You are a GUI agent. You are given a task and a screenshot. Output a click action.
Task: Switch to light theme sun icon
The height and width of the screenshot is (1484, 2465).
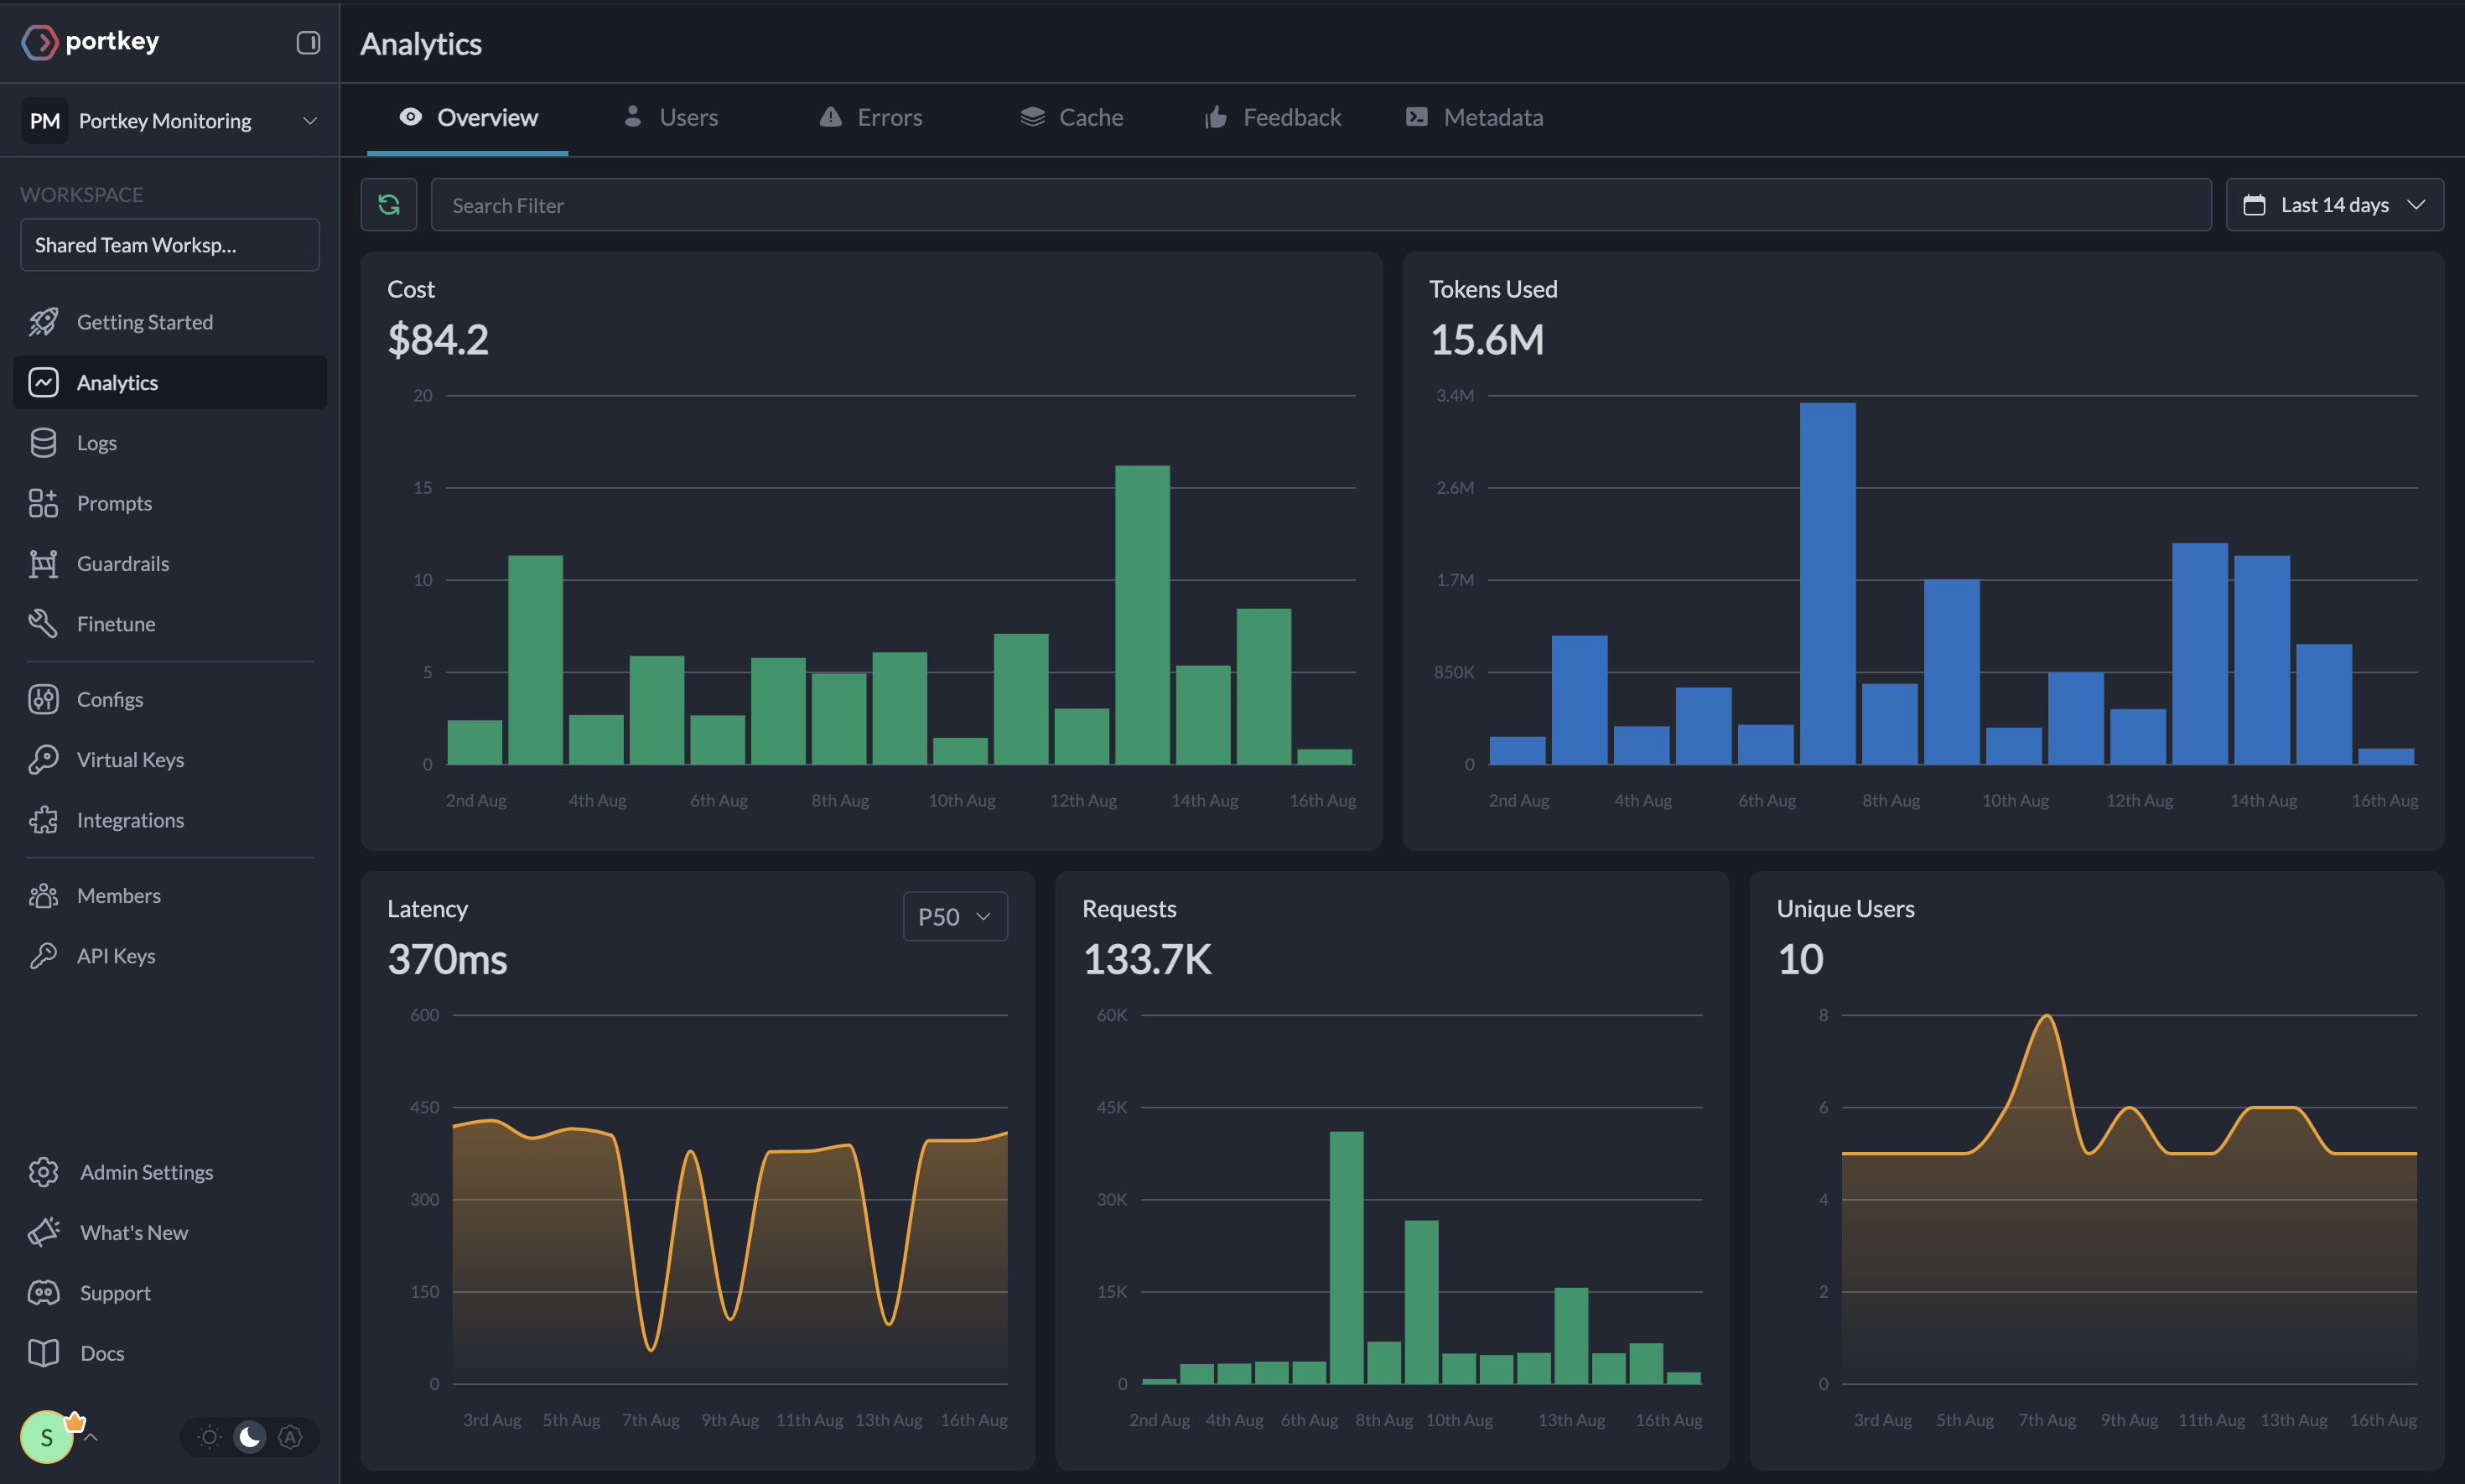pyautogui.click(x=209, y=1437)
